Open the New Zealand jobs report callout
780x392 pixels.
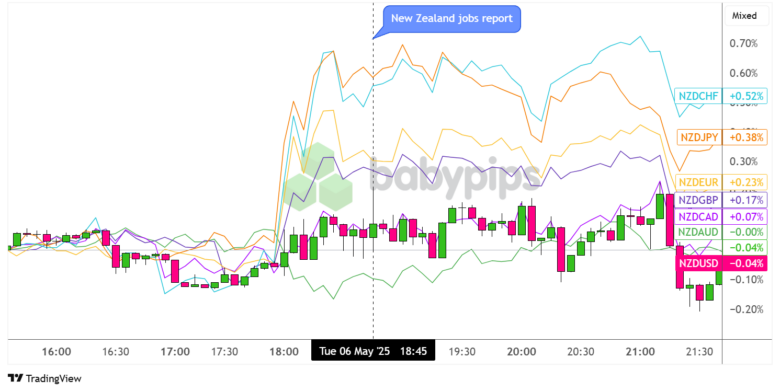click(x=451, y=19)
